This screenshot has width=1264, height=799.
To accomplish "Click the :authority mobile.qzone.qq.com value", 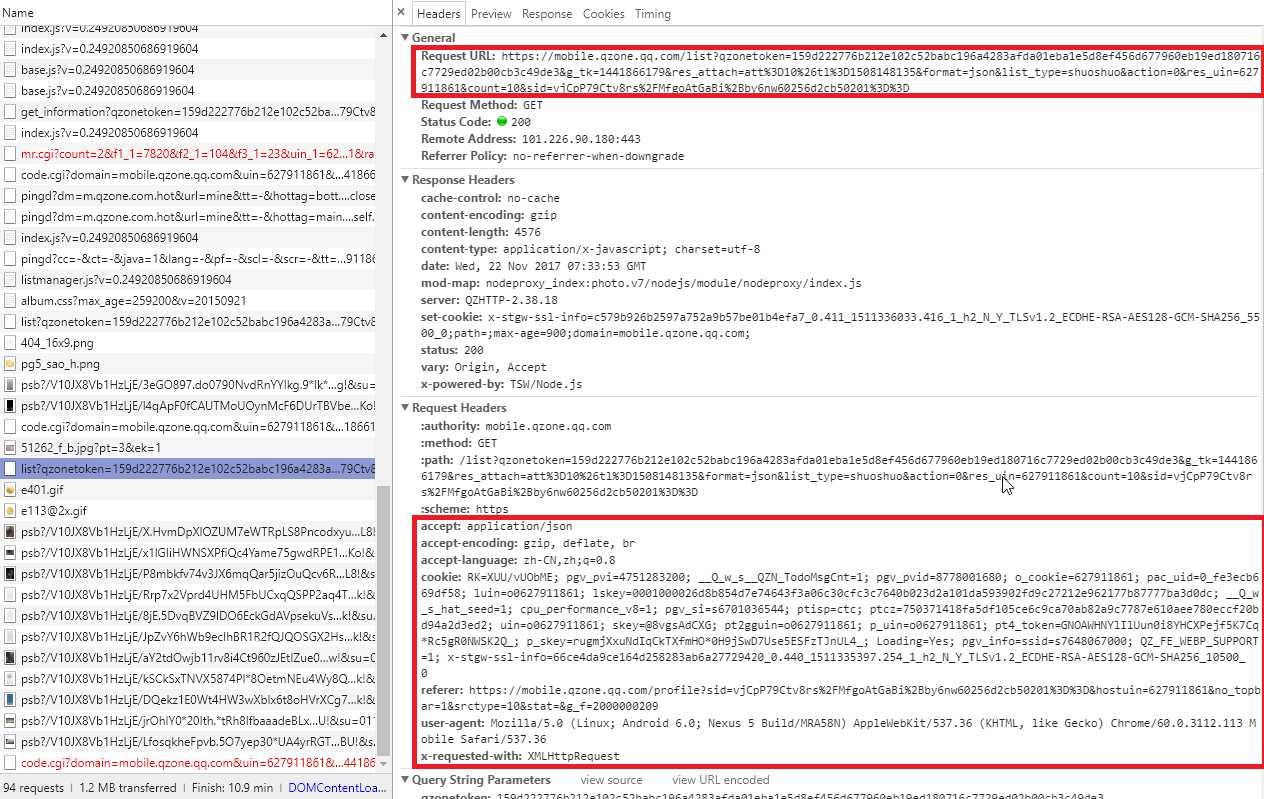I will coord(548,426).
